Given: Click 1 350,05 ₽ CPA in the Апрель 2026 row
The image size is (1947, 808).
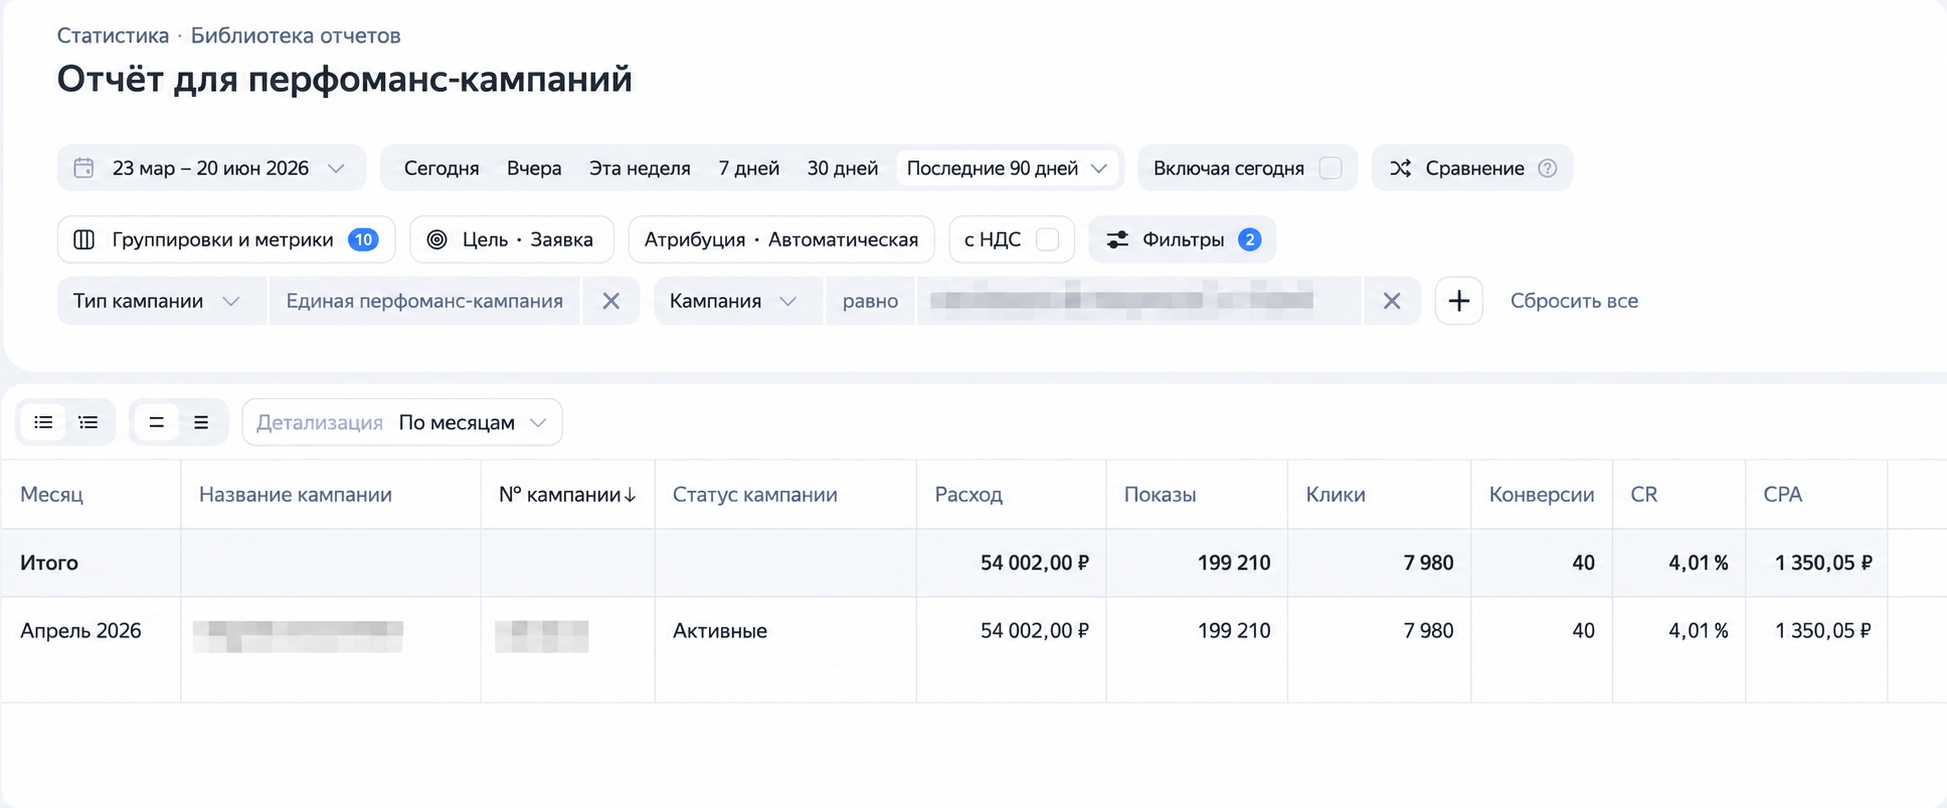Looking at the screenshot, I should pos(1823,631).
